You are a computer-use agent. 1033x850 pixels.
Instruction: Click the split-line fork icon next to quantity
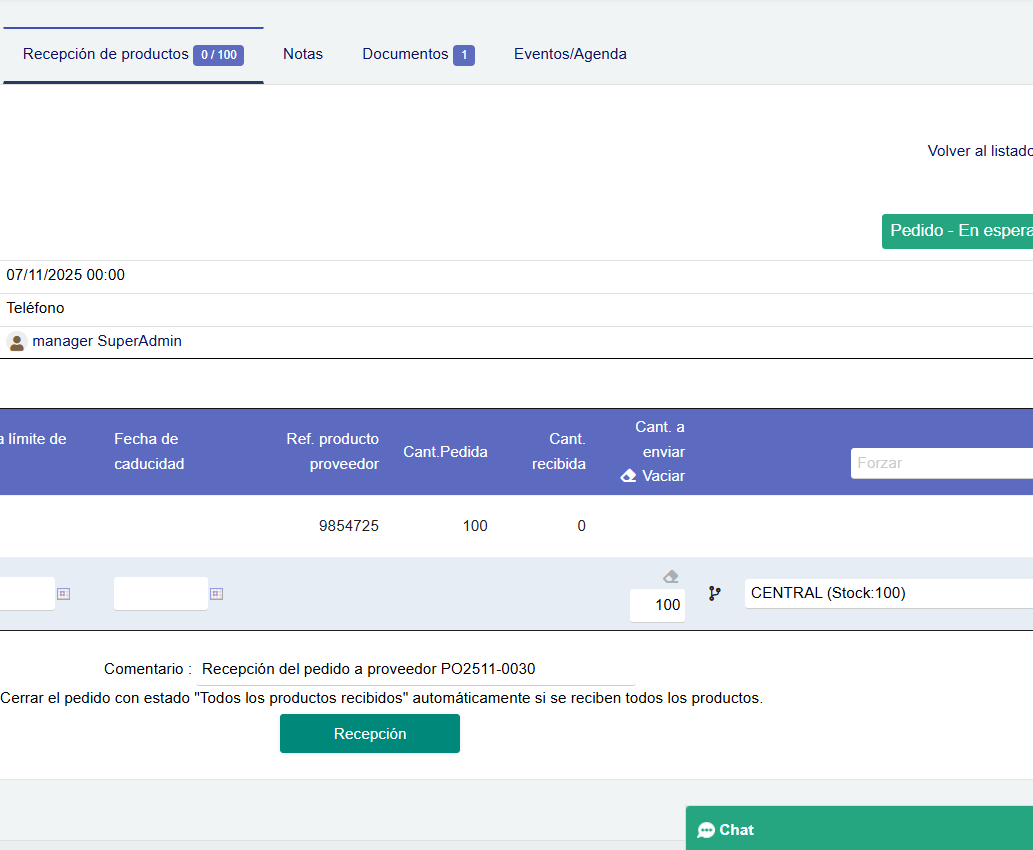714,593
